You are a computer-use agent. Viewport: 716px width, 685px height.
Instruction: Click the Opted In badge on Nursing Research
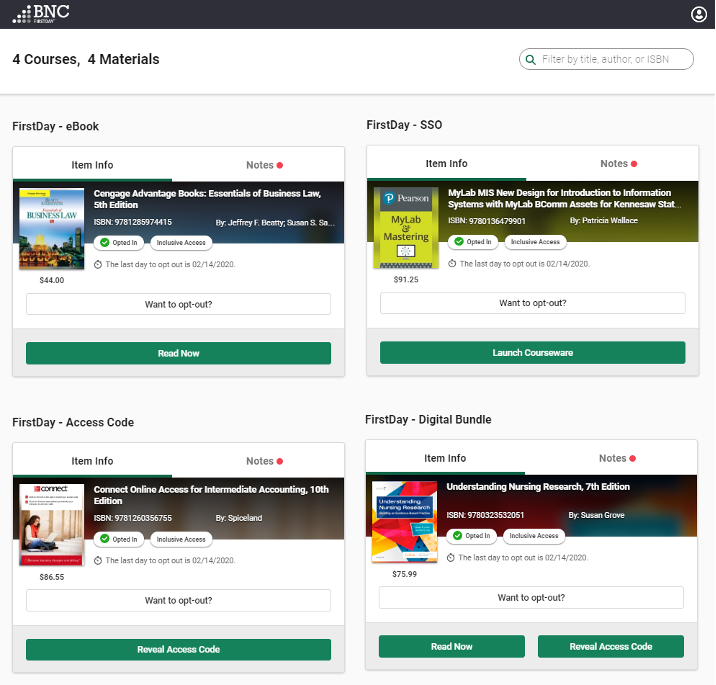[x=472, y=536]
